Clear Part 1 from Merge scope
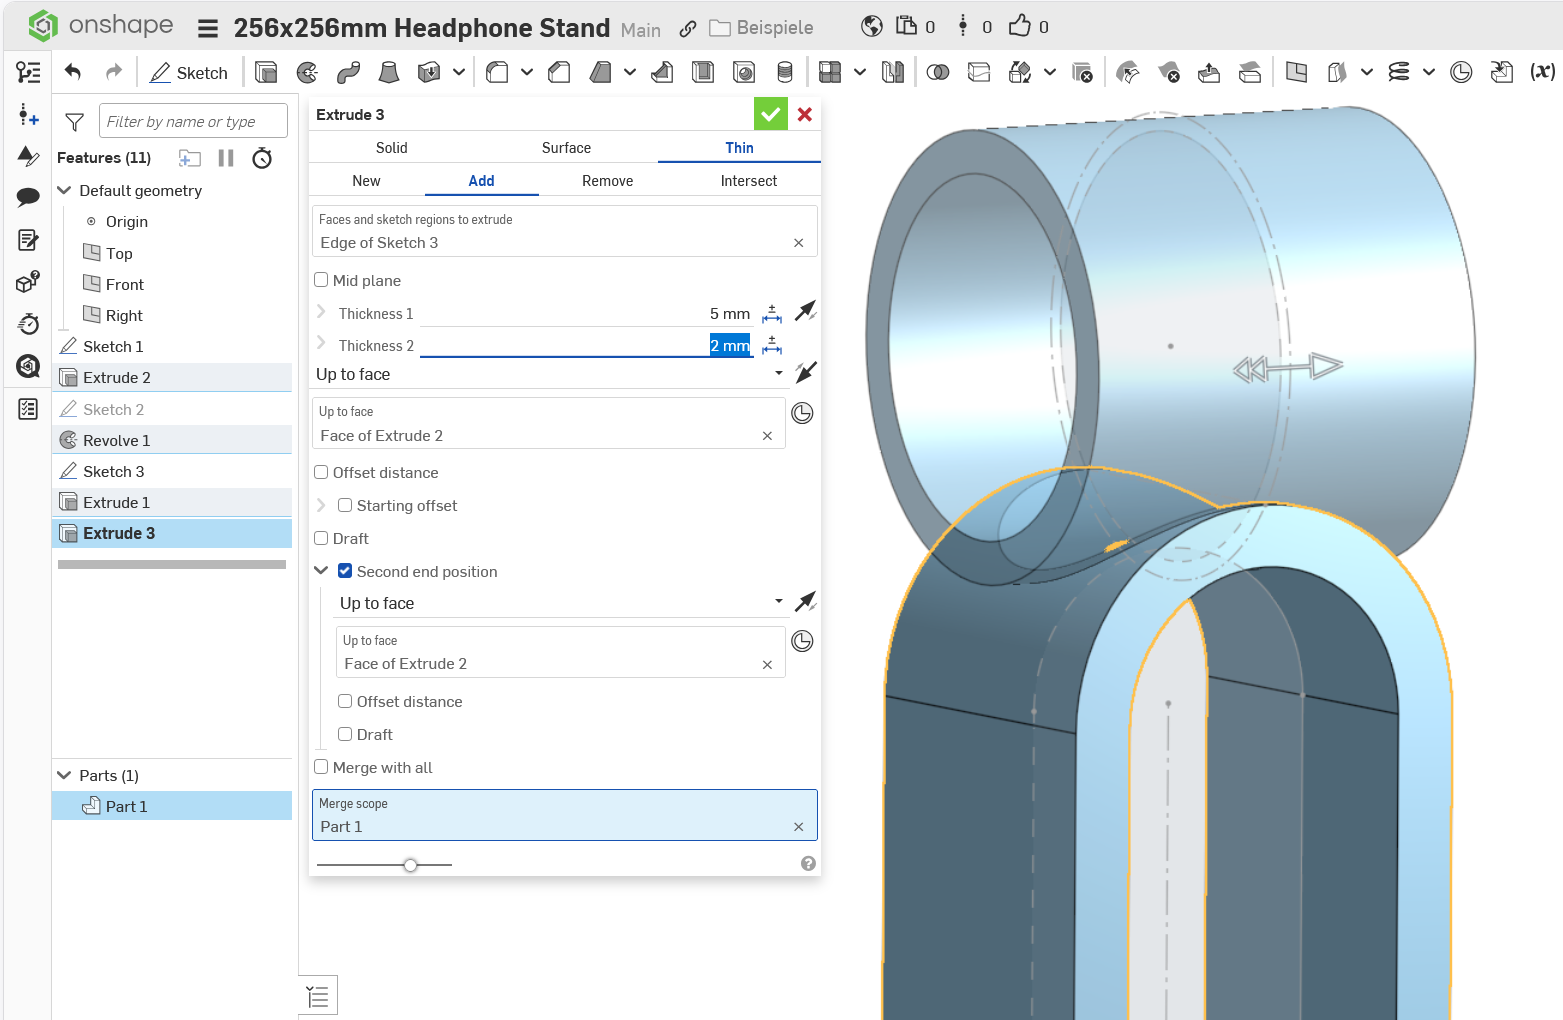The height and width of the screenshot is (1020, 1563). click(x=799, y=827)
